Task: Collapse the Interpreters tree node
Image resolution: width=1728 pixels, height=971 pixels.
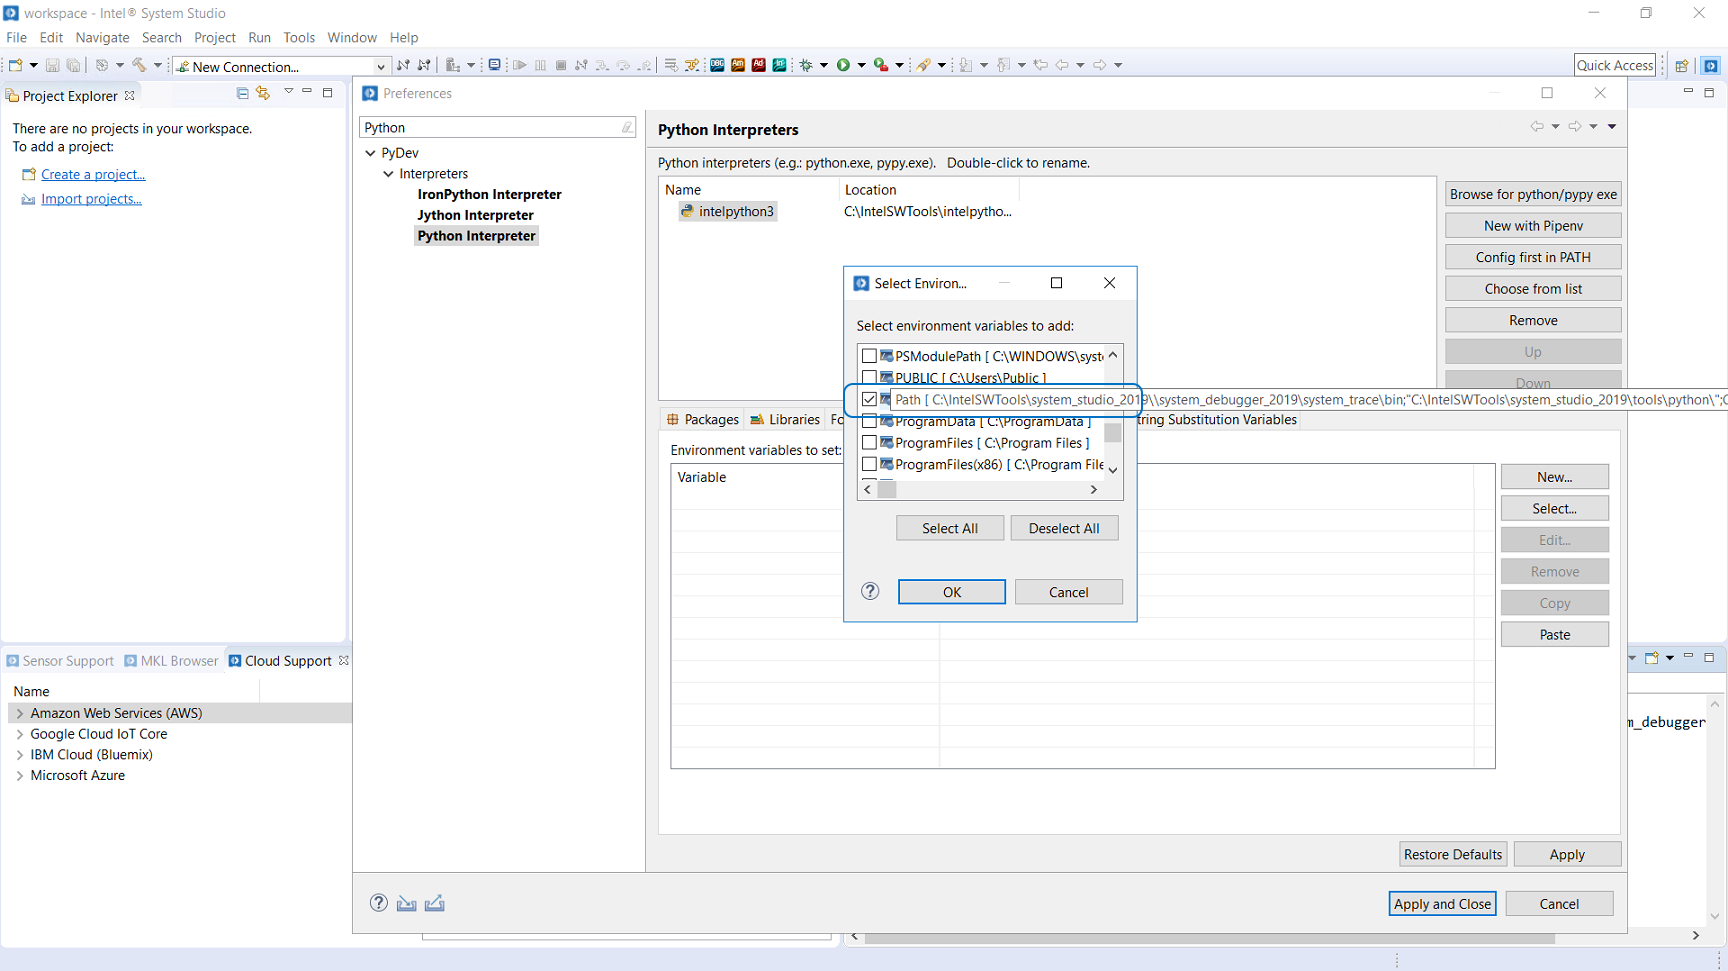Action: pos(389,174)
